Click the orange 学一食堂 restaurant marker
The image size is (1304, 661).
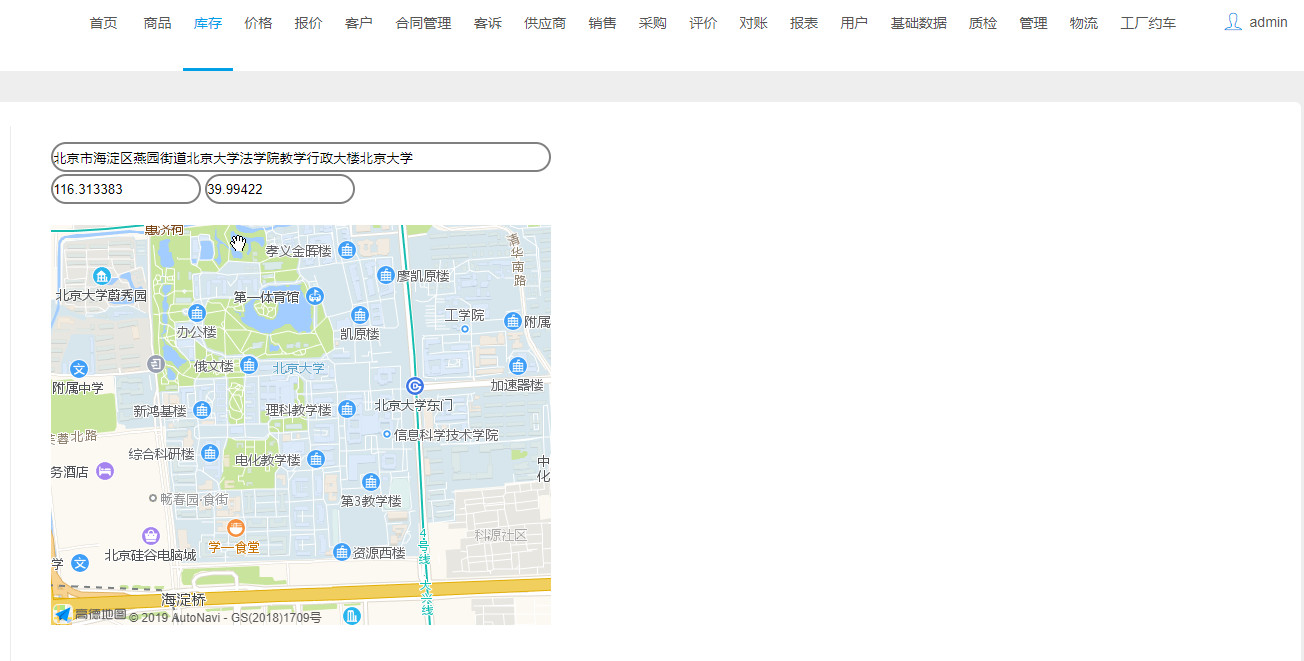234,530
